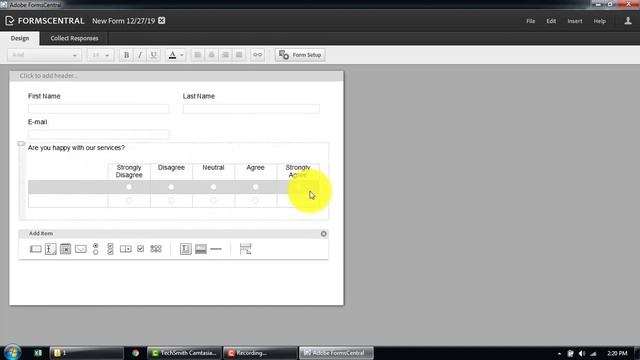
Task: Open the font size dropdown
Action: [x=100, y=55]
